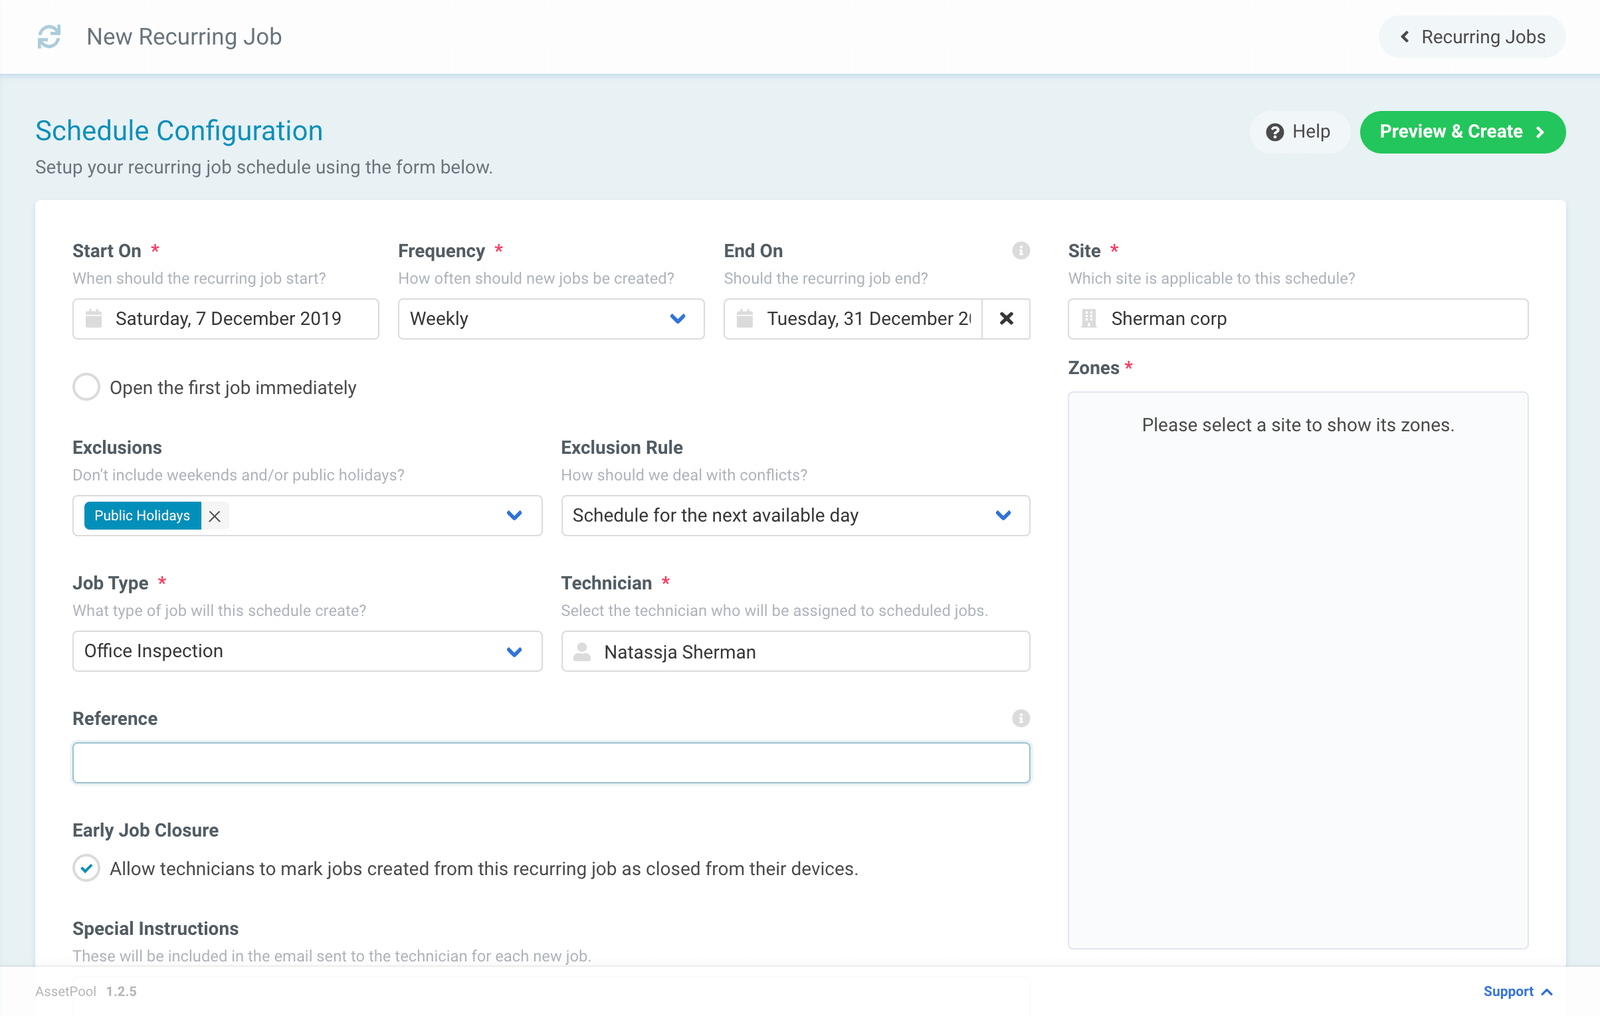This screenshot has height=1016, width=1600.
Task: Click the info icon next to Reference
Action: tap(1021, 718)
